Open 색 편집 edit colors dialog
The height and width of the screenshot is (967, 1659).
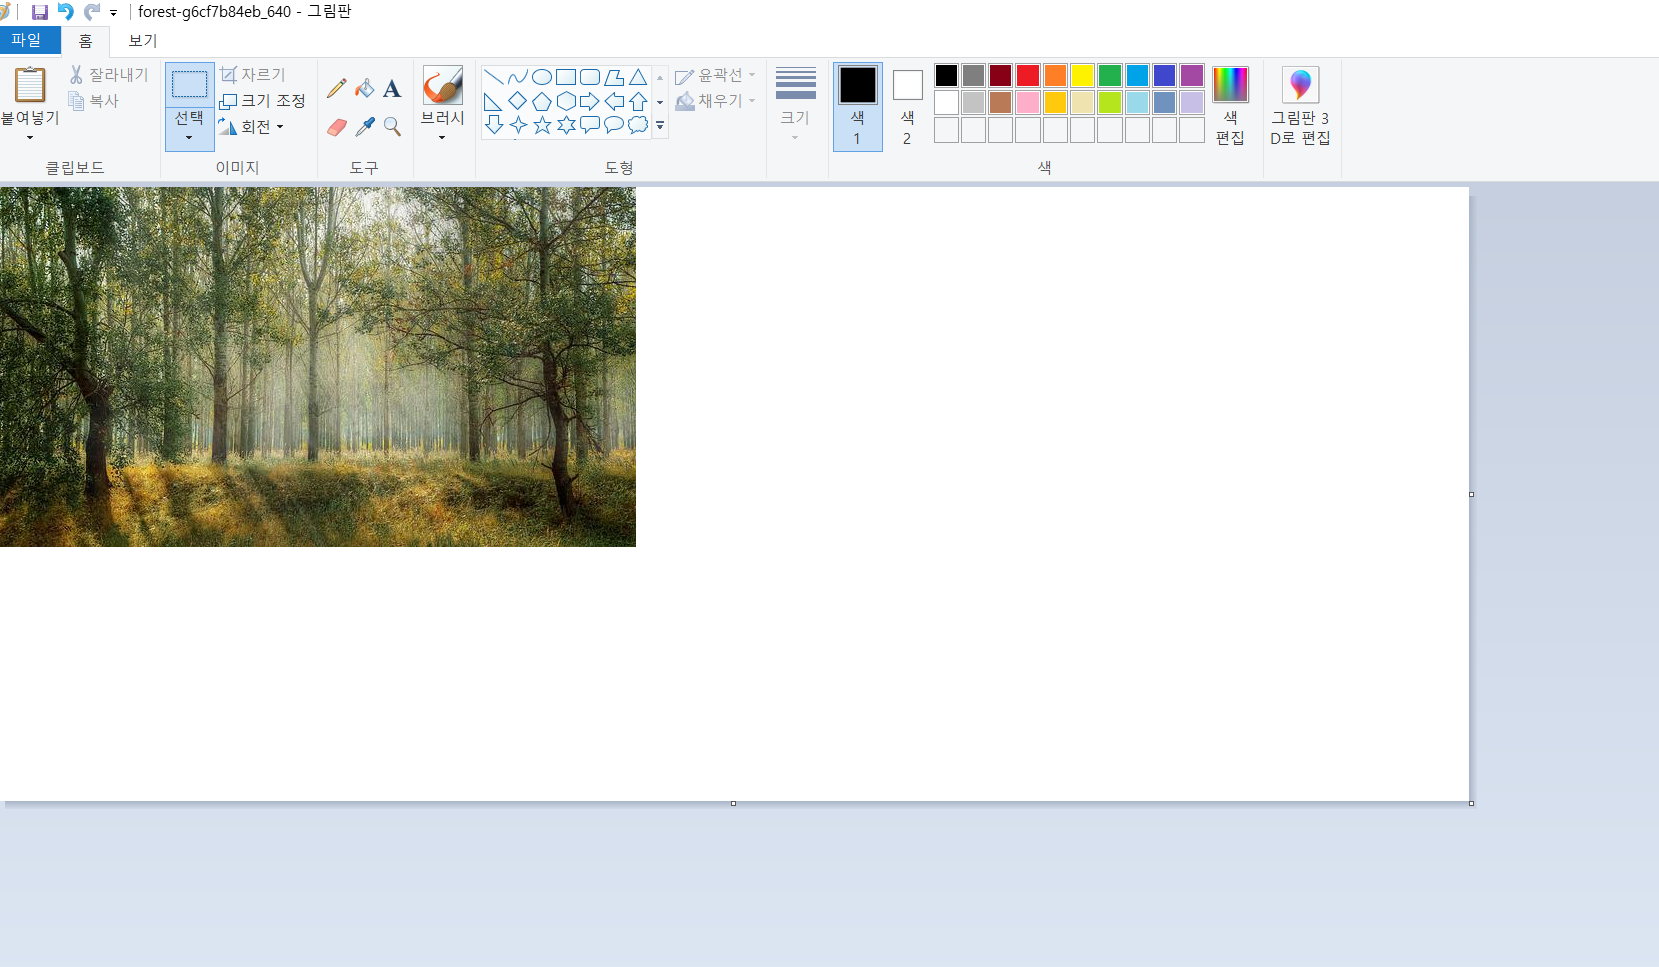coord(1230,107)
